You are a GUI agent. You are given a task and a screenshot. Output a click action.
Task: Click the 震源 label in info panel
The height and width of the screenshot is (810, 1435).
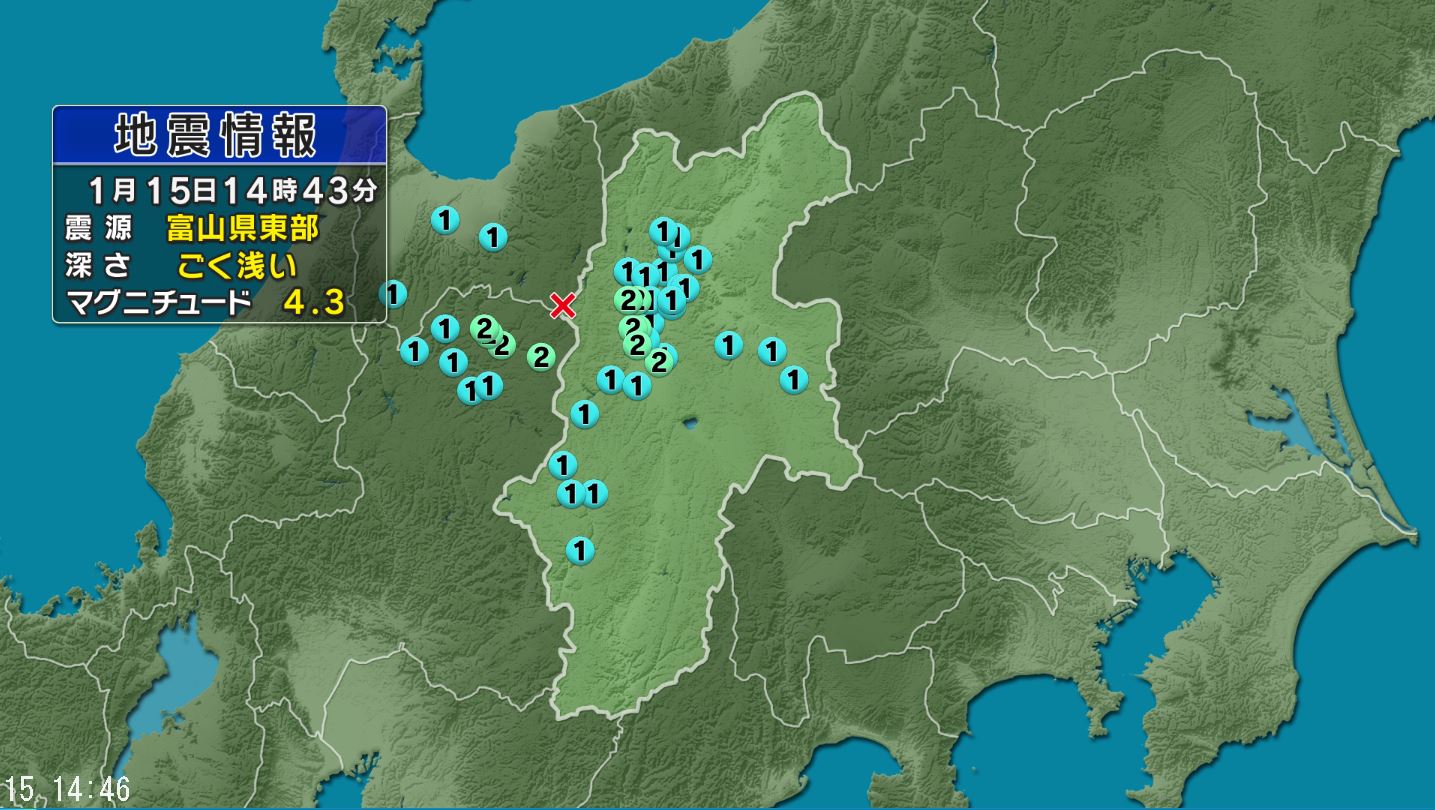pos(98,229)
